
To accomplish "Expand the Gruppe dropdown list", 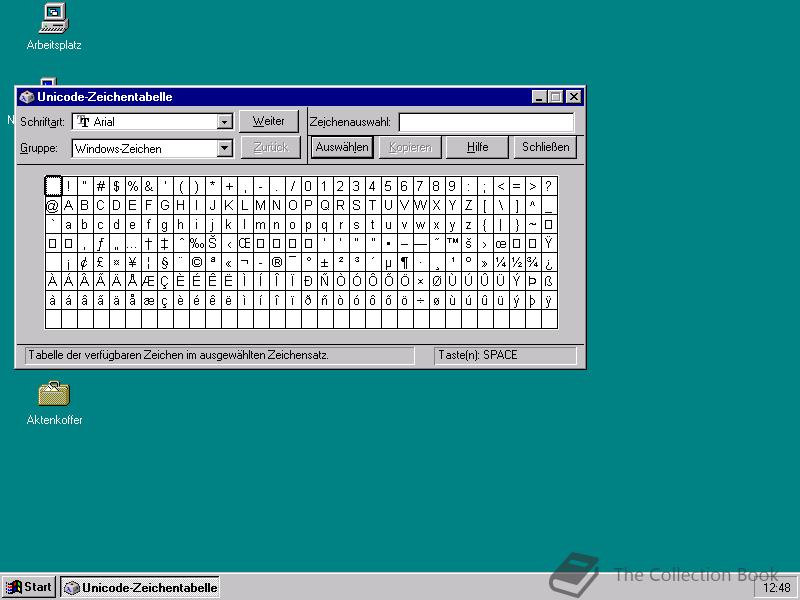I will tap(224, 148).
